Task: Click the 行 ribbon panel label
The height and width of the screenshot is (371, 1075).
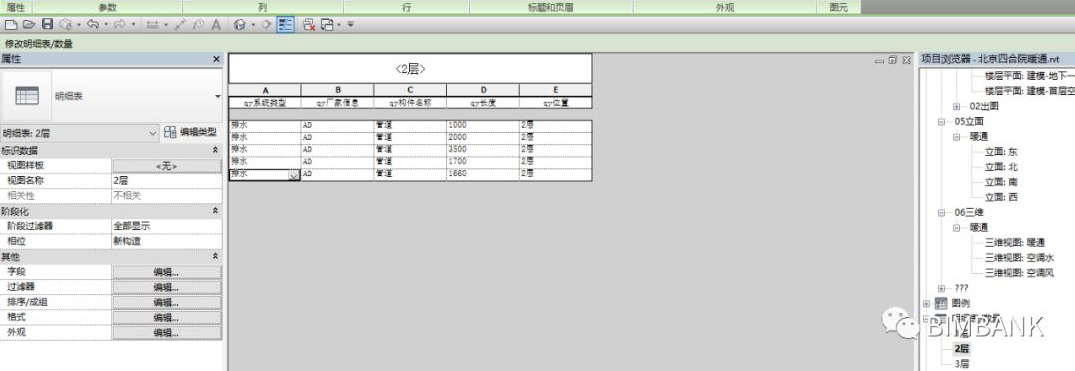Action: click(x=407, y=7)
